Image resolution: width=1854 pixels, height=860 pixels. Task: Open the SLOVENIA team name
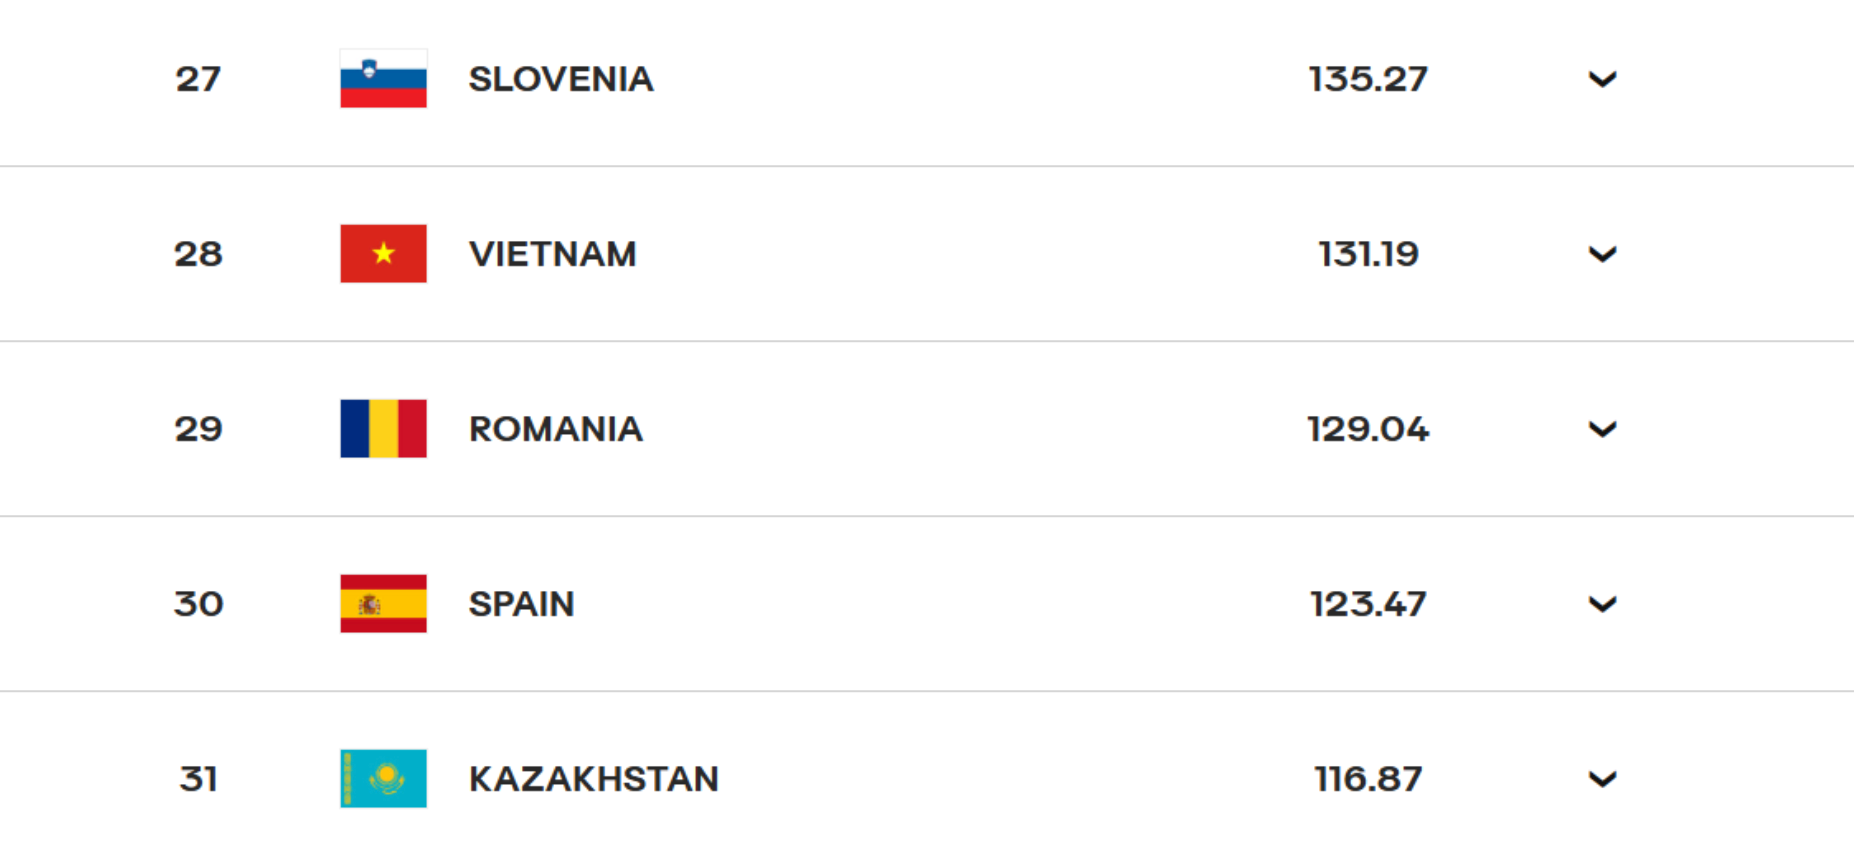561,79
